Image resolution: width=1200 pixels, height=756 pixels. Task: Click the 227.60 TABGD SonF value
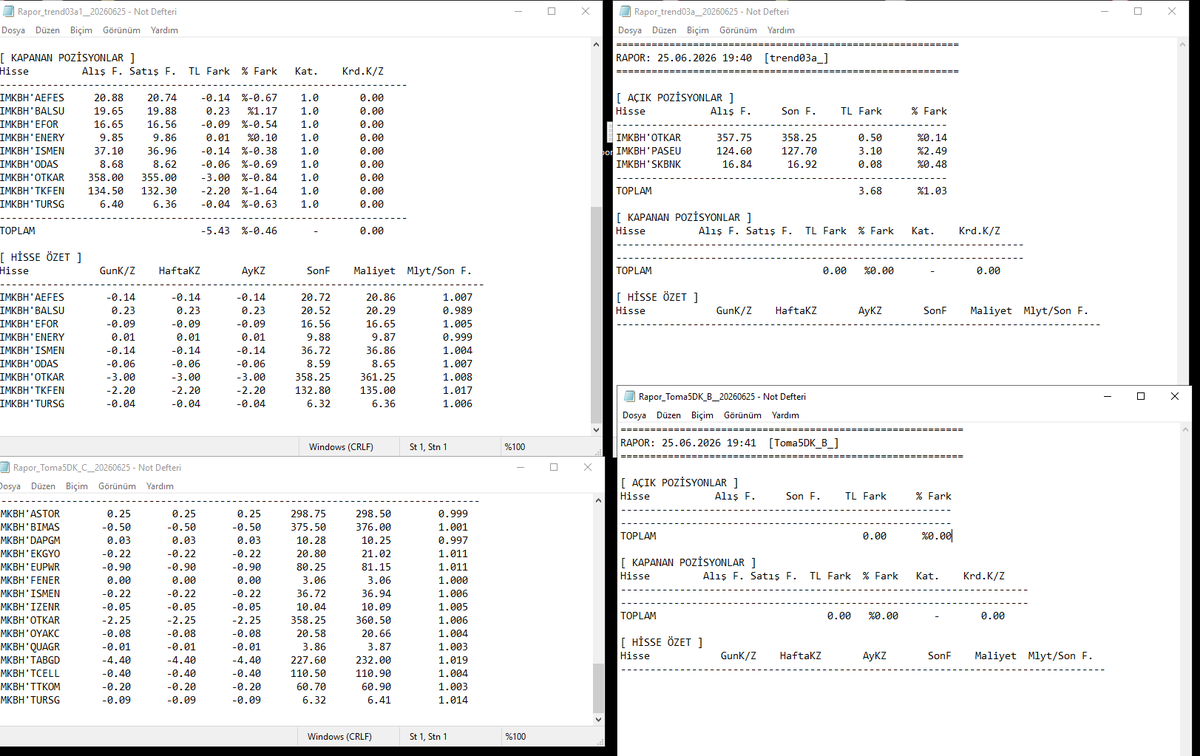[309, 660]
